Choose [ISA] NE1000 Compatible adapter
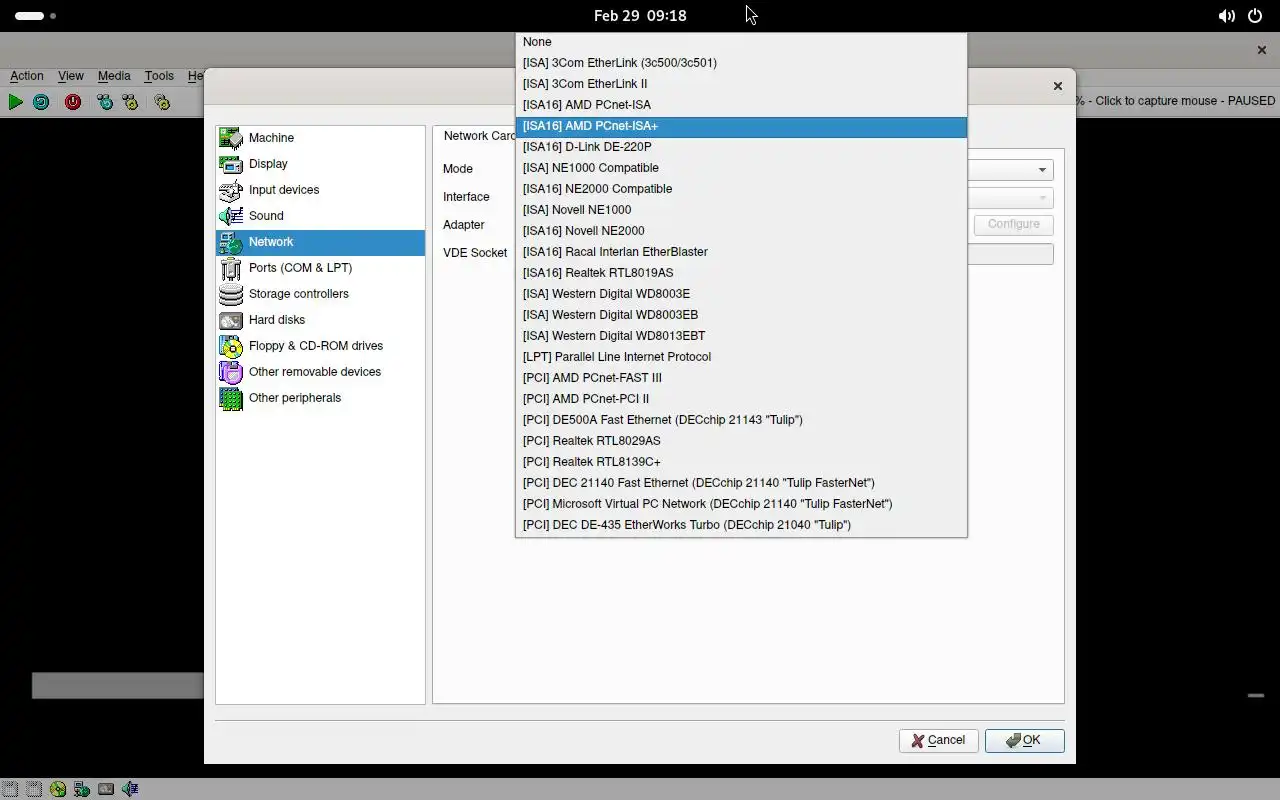The width and height of the screenshot is (1280, 800). point(741,168)
